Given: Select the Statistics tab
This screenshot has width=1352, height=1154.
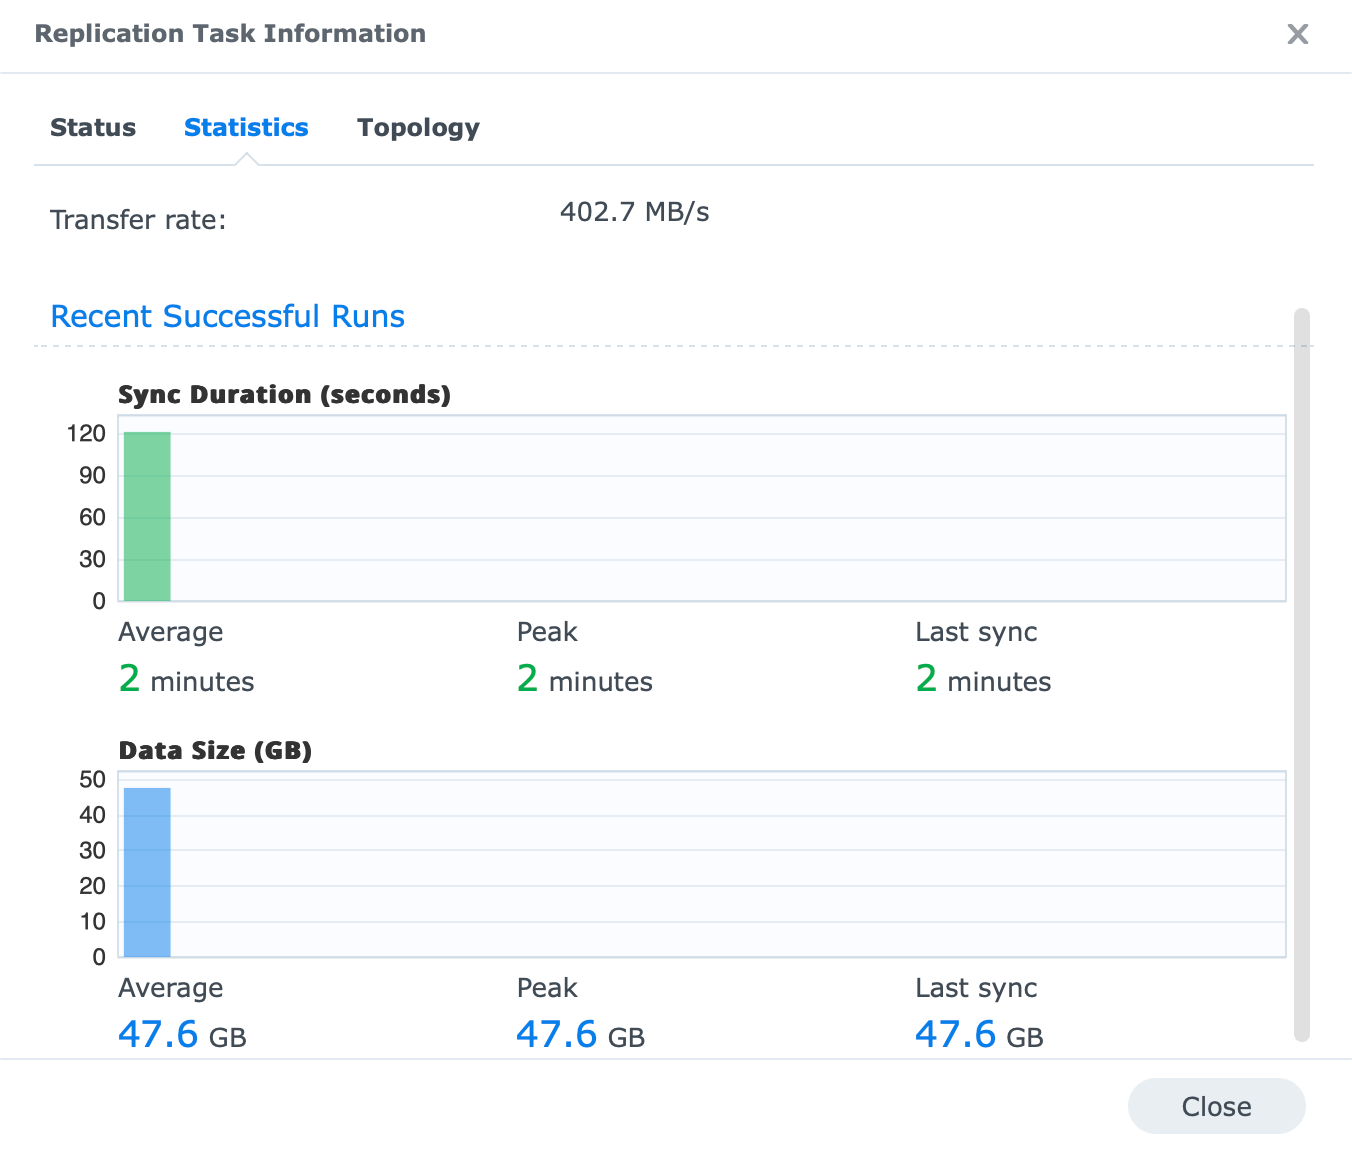Looking at the screenshot, I should [246, 128].
